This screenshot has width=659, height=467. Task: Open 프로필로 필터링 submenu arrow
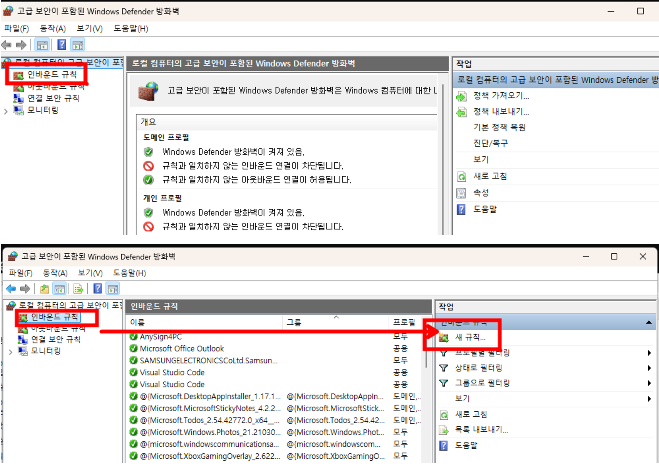649,353
